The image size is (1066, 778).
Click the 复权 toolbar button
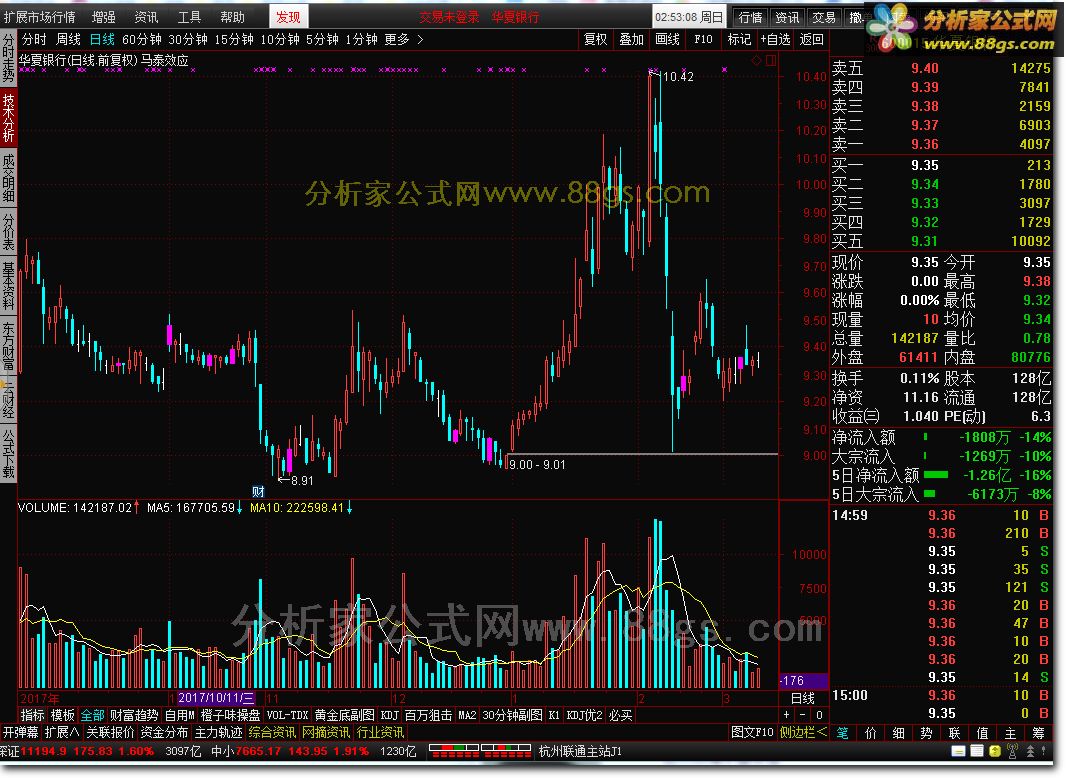coord(596,39)
